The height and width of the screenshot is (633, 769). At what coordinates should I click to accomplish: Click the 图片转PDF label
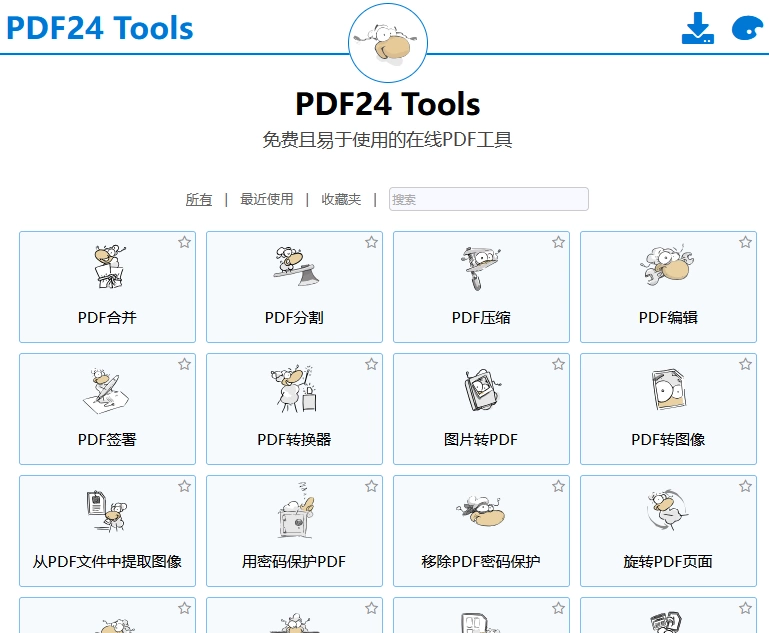coord(481,440)
